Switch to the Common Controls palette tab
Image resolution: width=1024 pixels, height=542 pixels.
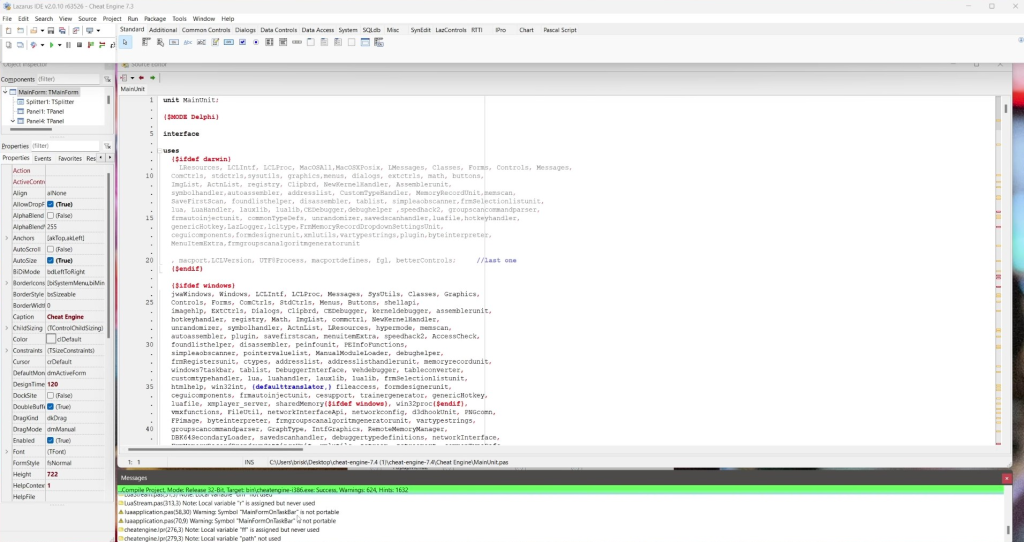coord(206,30)
